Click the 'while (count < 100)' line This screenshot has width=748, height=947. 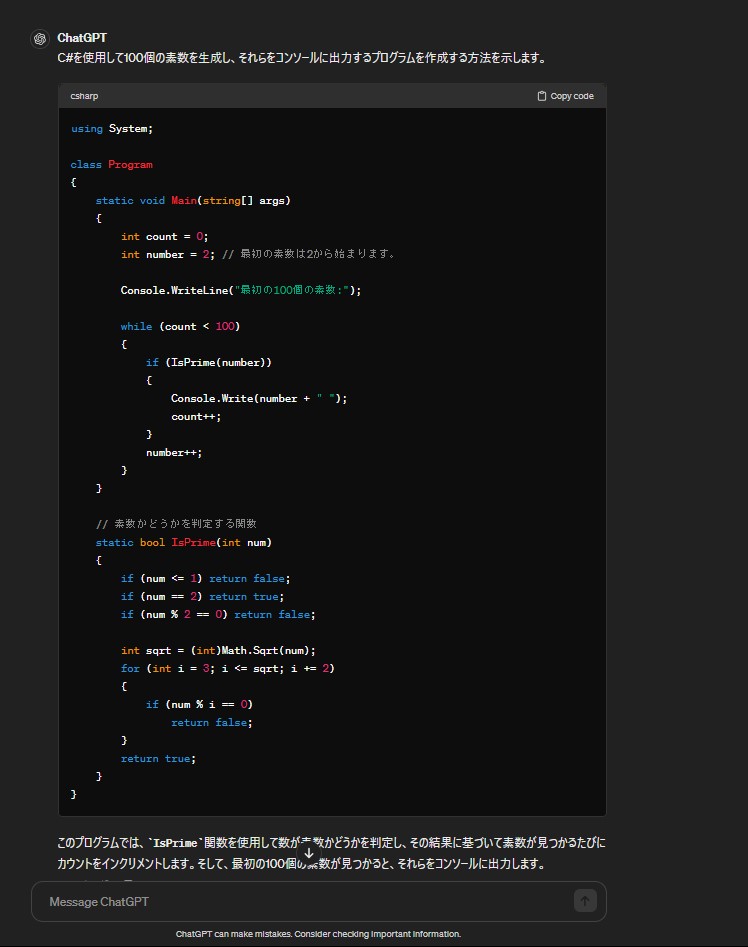click(180, 326)
